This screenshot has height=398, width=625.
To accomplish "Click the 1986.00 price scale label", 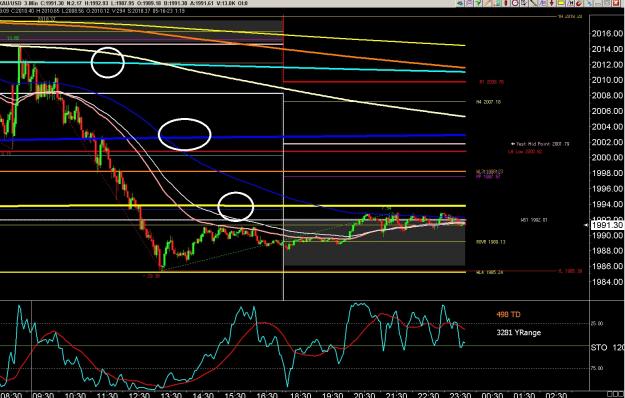I will point(608,267).
